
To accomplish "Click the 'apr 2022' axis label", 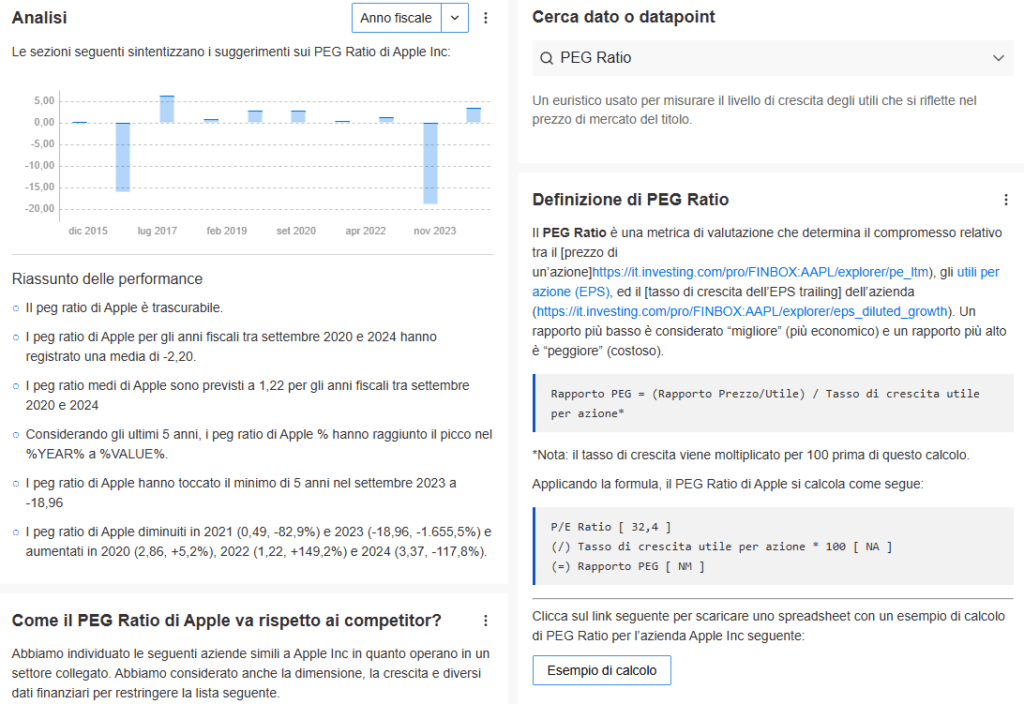I will tap(366, 231).
